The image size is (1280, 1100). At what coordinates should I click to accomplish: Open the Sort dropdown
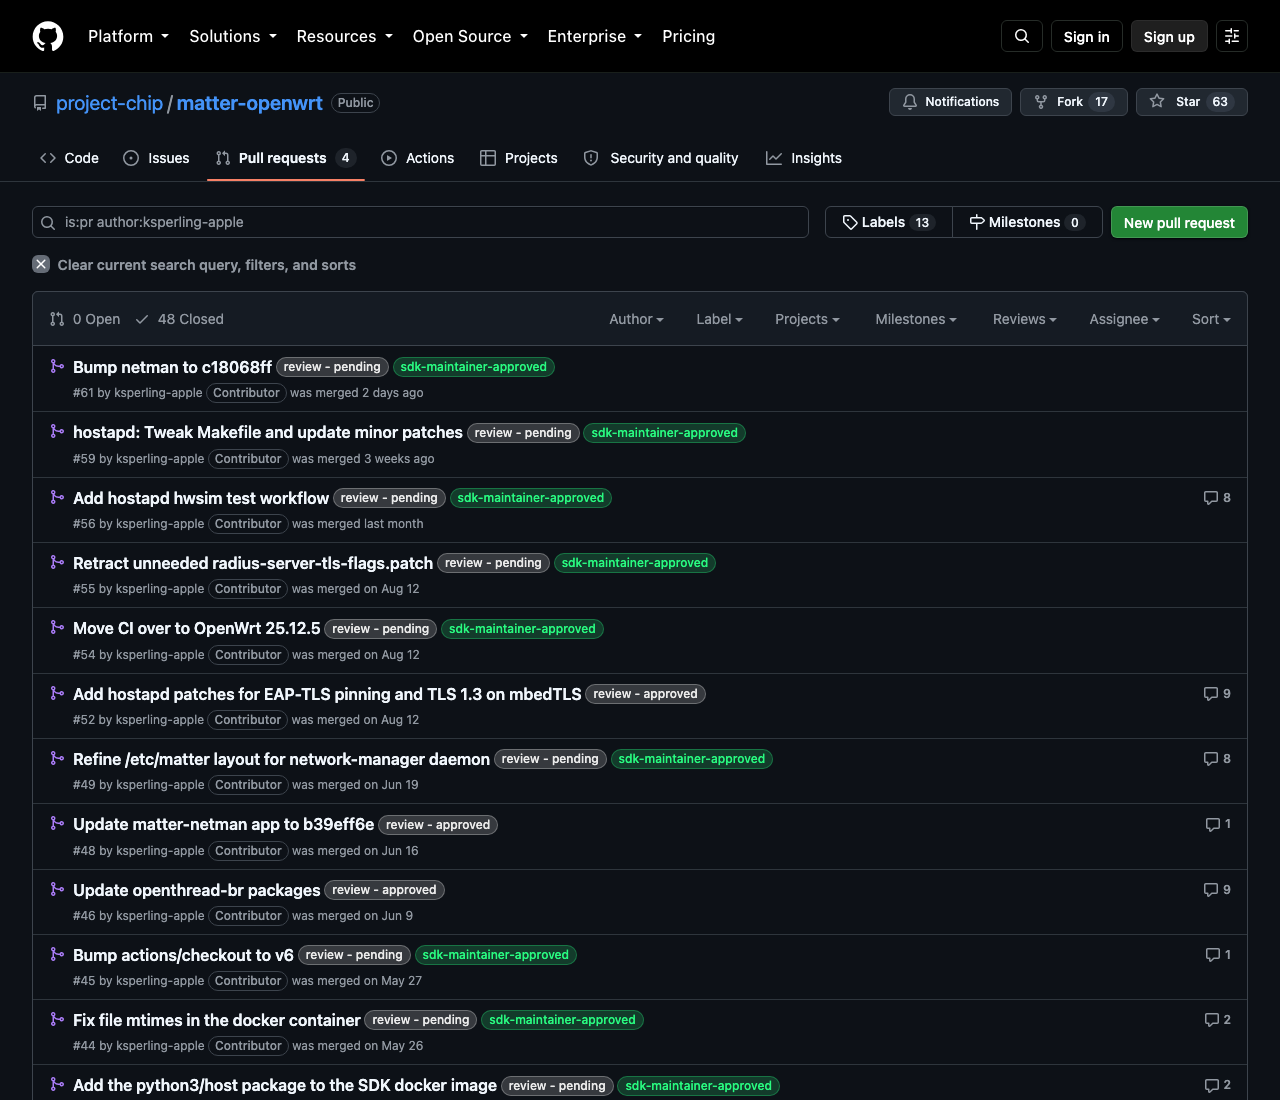pos(1211,319)
